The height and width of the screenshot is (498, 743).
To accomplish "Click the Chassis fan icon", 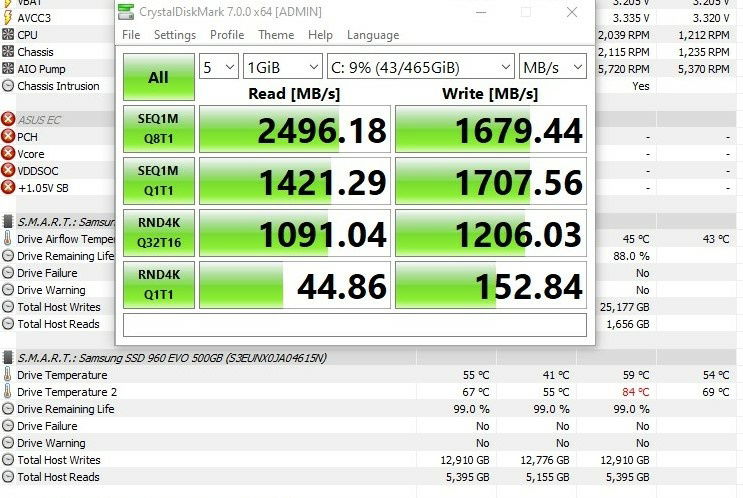I will (x=8, y=52).
